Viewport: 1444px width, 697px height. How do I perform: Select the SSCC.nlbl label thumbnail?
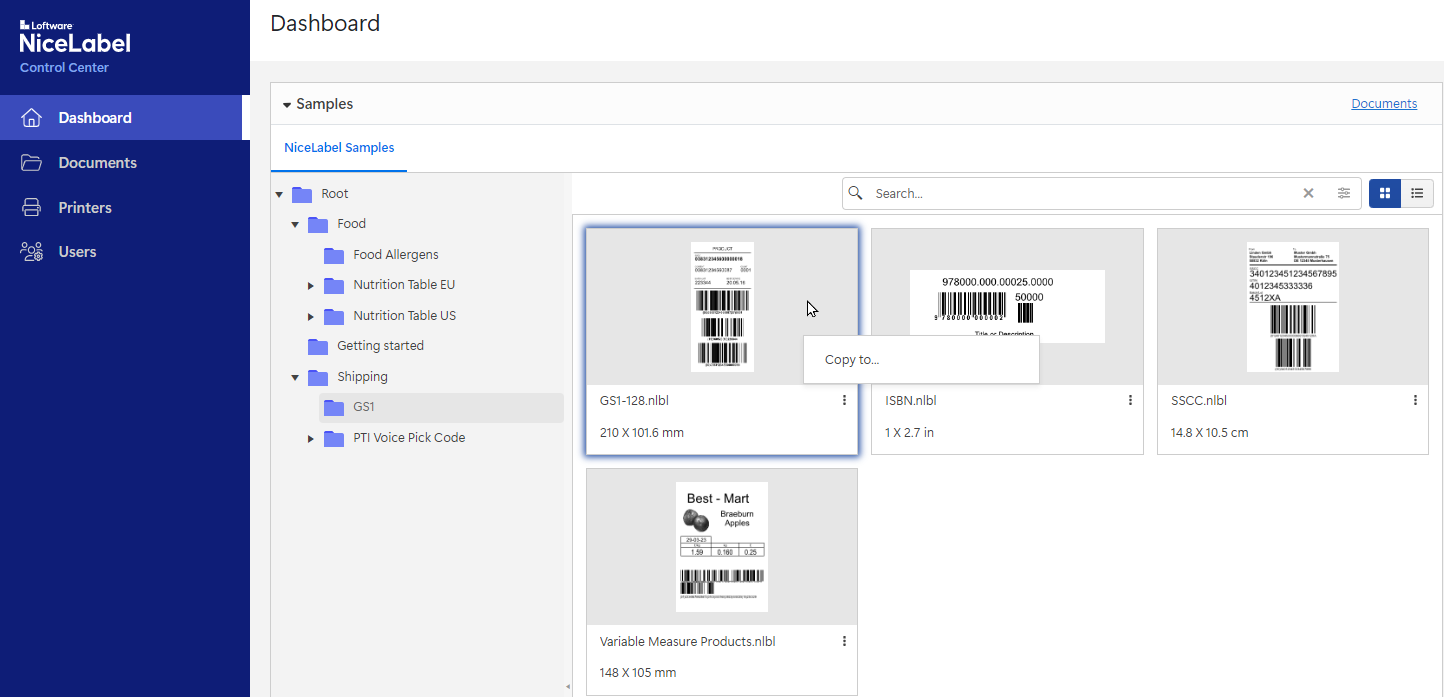pos(1292,307)
